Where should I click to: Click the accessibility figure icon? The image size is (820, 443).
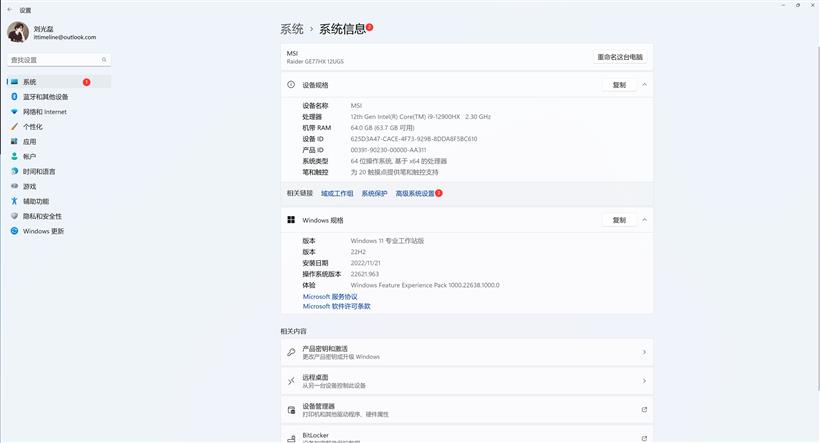point(14,201)
